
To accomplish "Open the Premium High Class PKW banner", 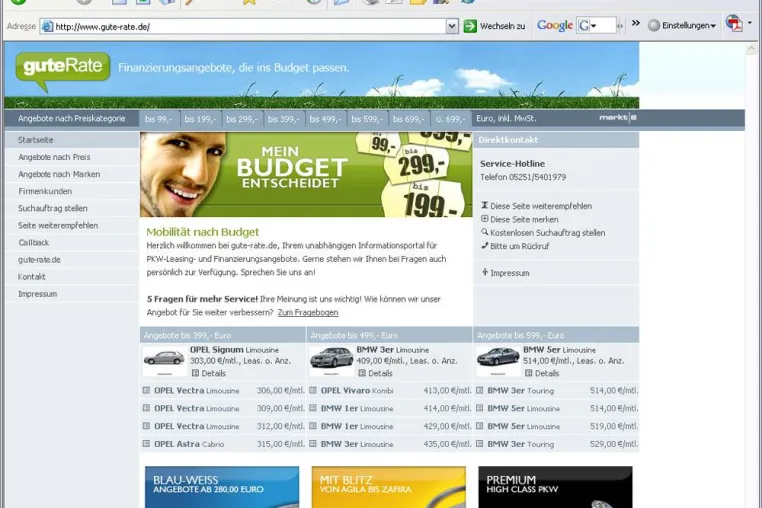I will (x=555, y=487).
